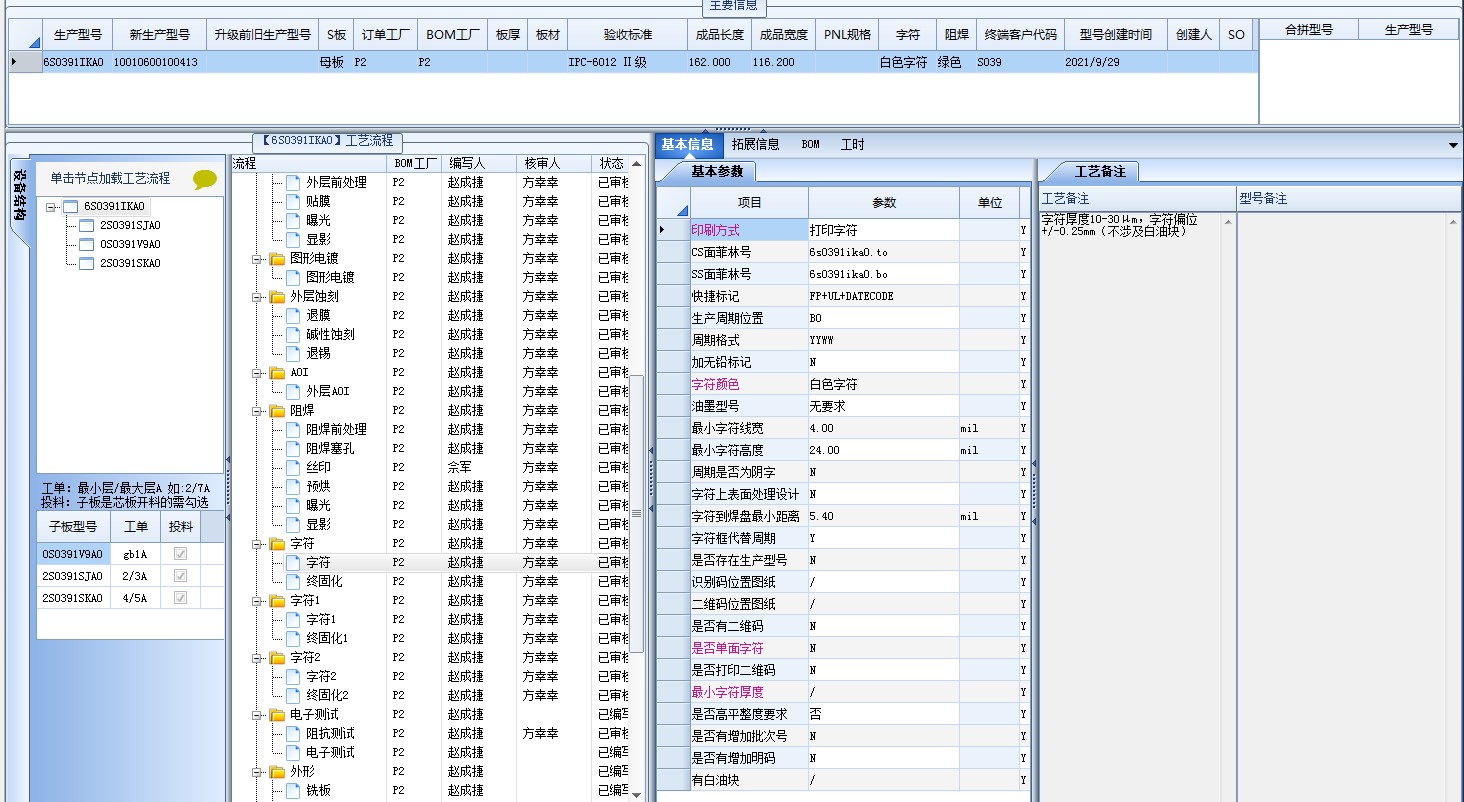Click the 验收标准 column header

(628, 35)
